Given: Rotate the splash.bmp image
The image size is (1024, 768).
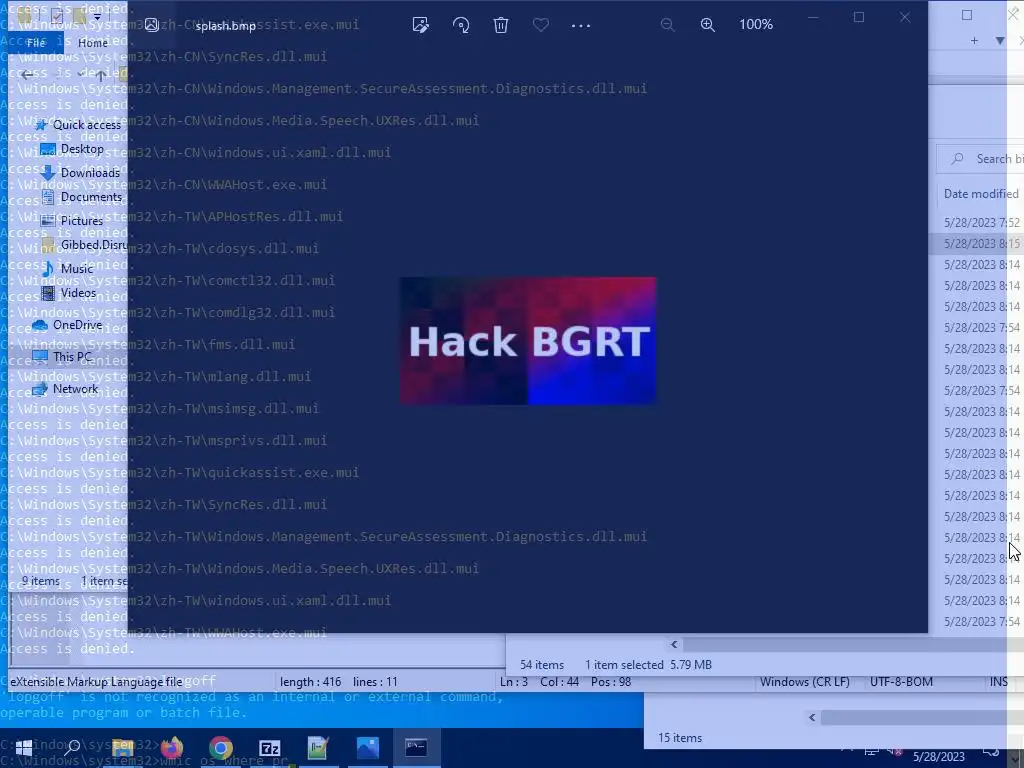Looking at the screenshot, I should point(461,25).
